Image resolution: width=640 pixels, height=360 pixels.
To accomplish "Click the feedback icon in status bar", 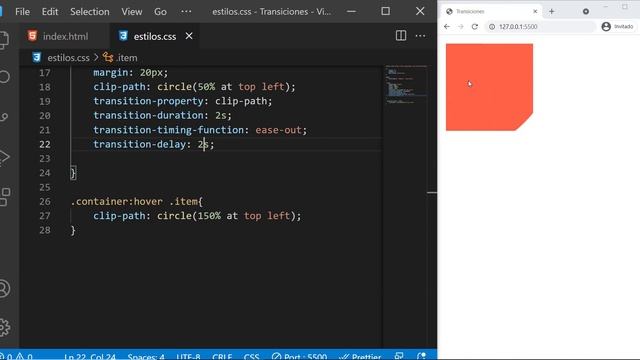I will 399,356.
